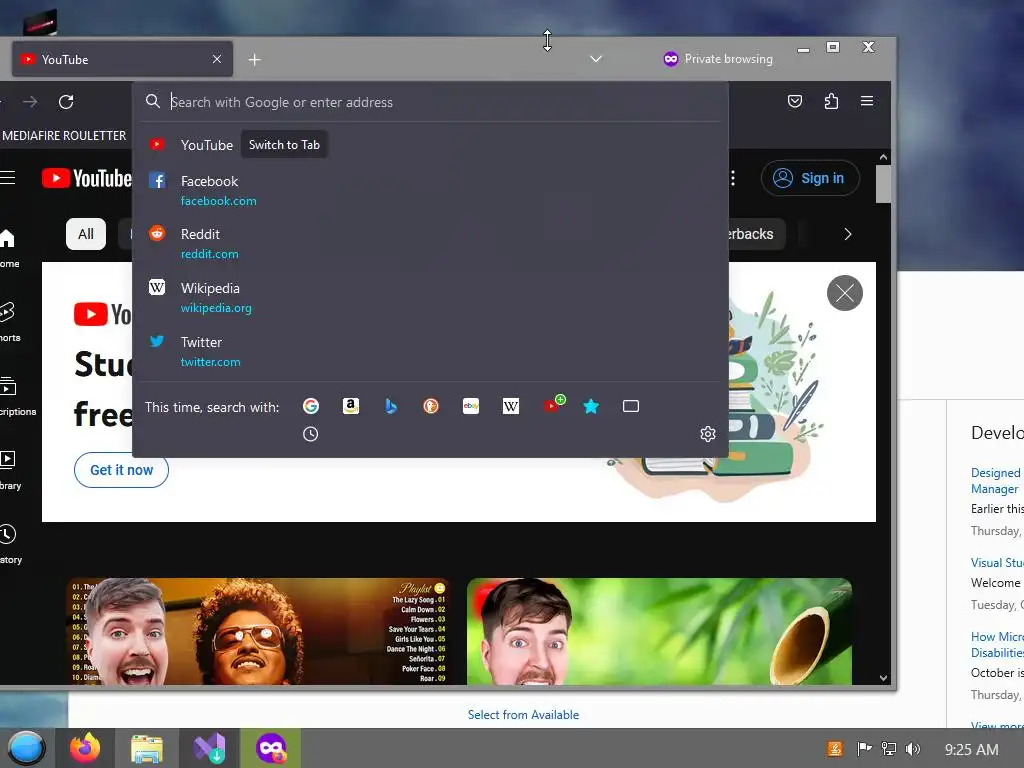Open YouTube guide hamburger menu
Screen dimensions: 1024x768
[7, 178]
